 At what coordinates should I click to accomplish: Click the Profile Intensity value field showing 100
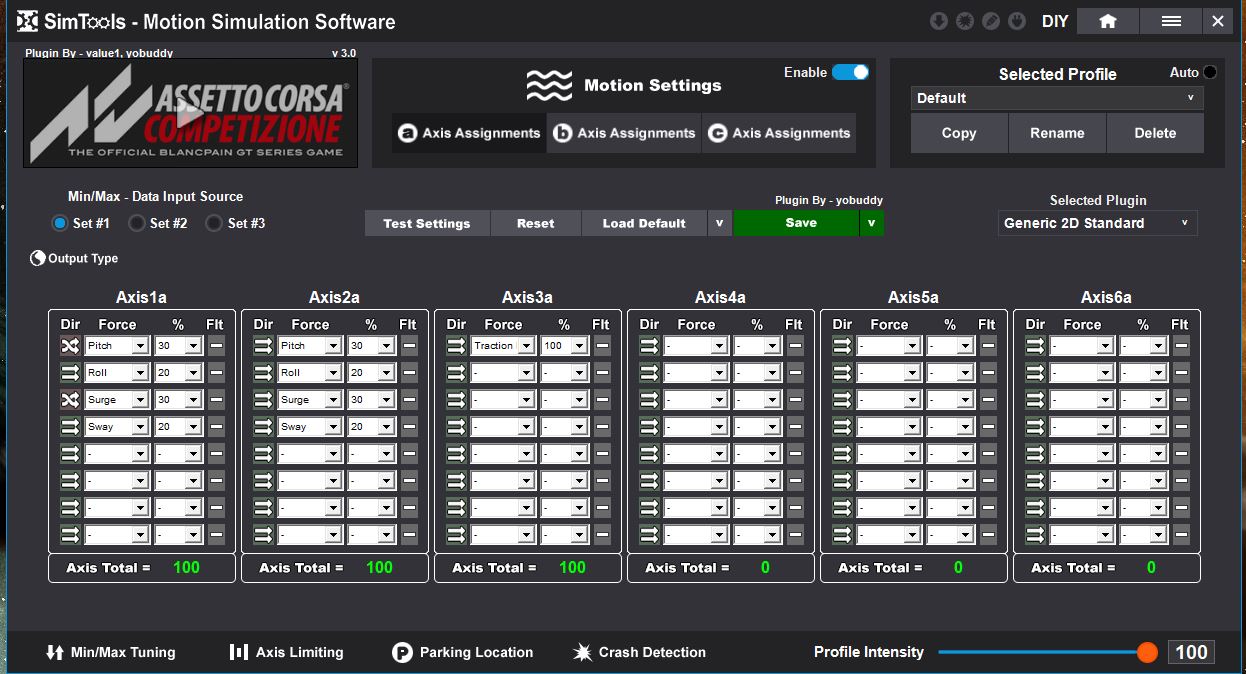click(1191, 652)
